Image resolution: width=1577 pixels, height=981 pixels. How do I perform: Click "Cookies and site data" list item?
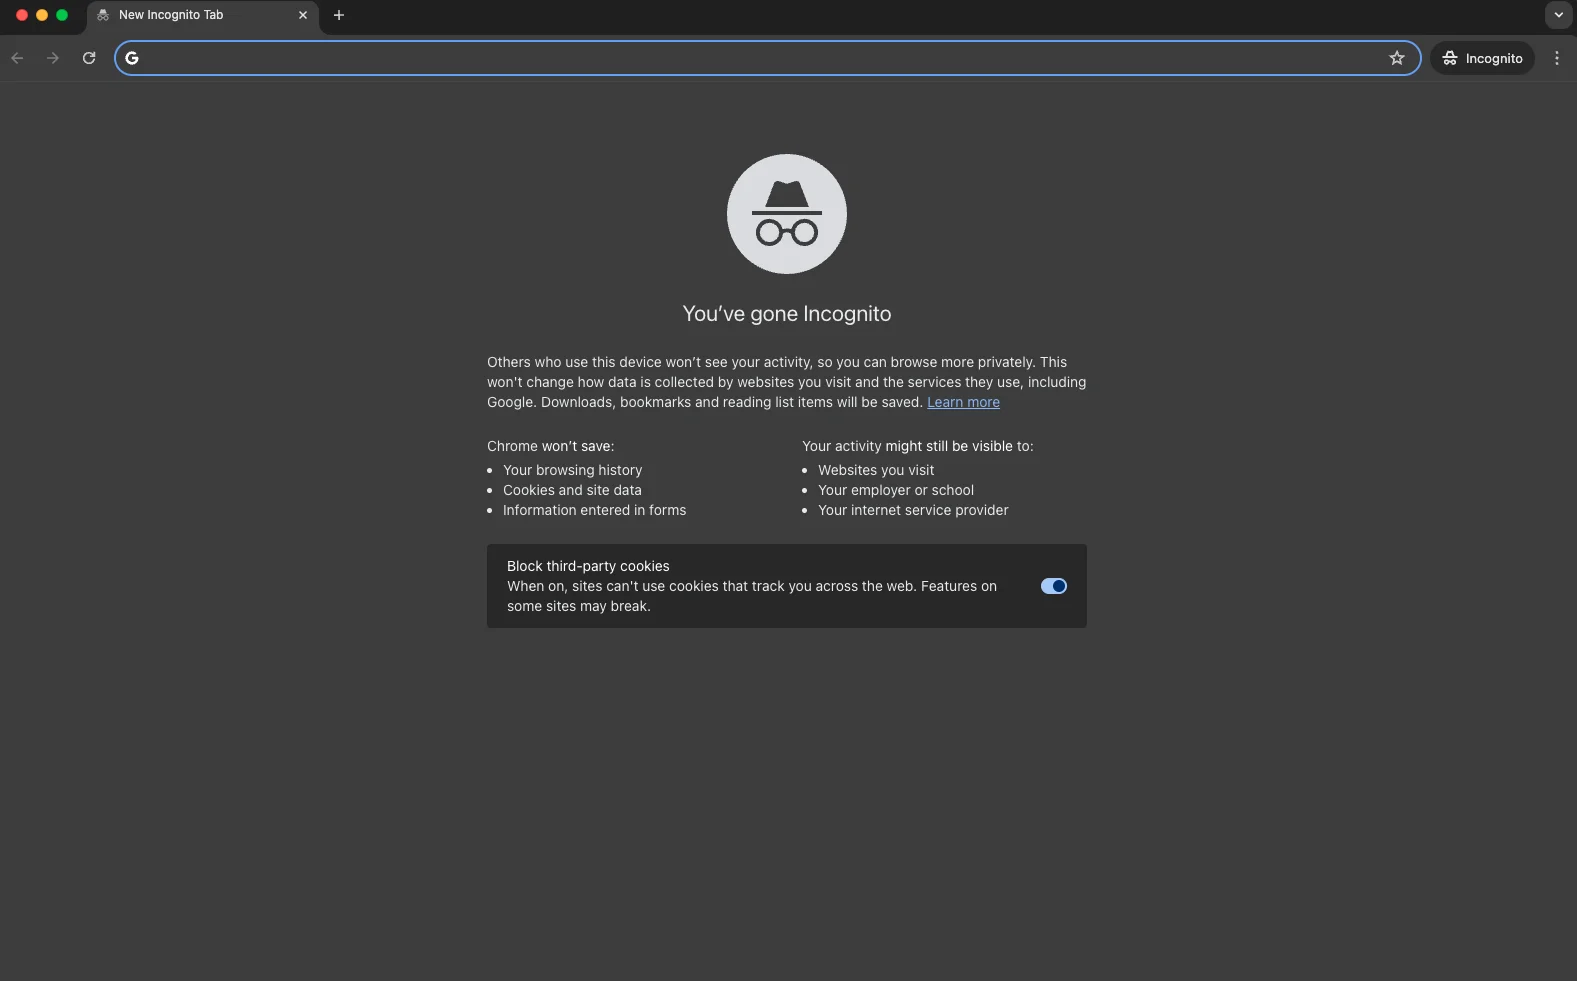[x=572, y=490]
